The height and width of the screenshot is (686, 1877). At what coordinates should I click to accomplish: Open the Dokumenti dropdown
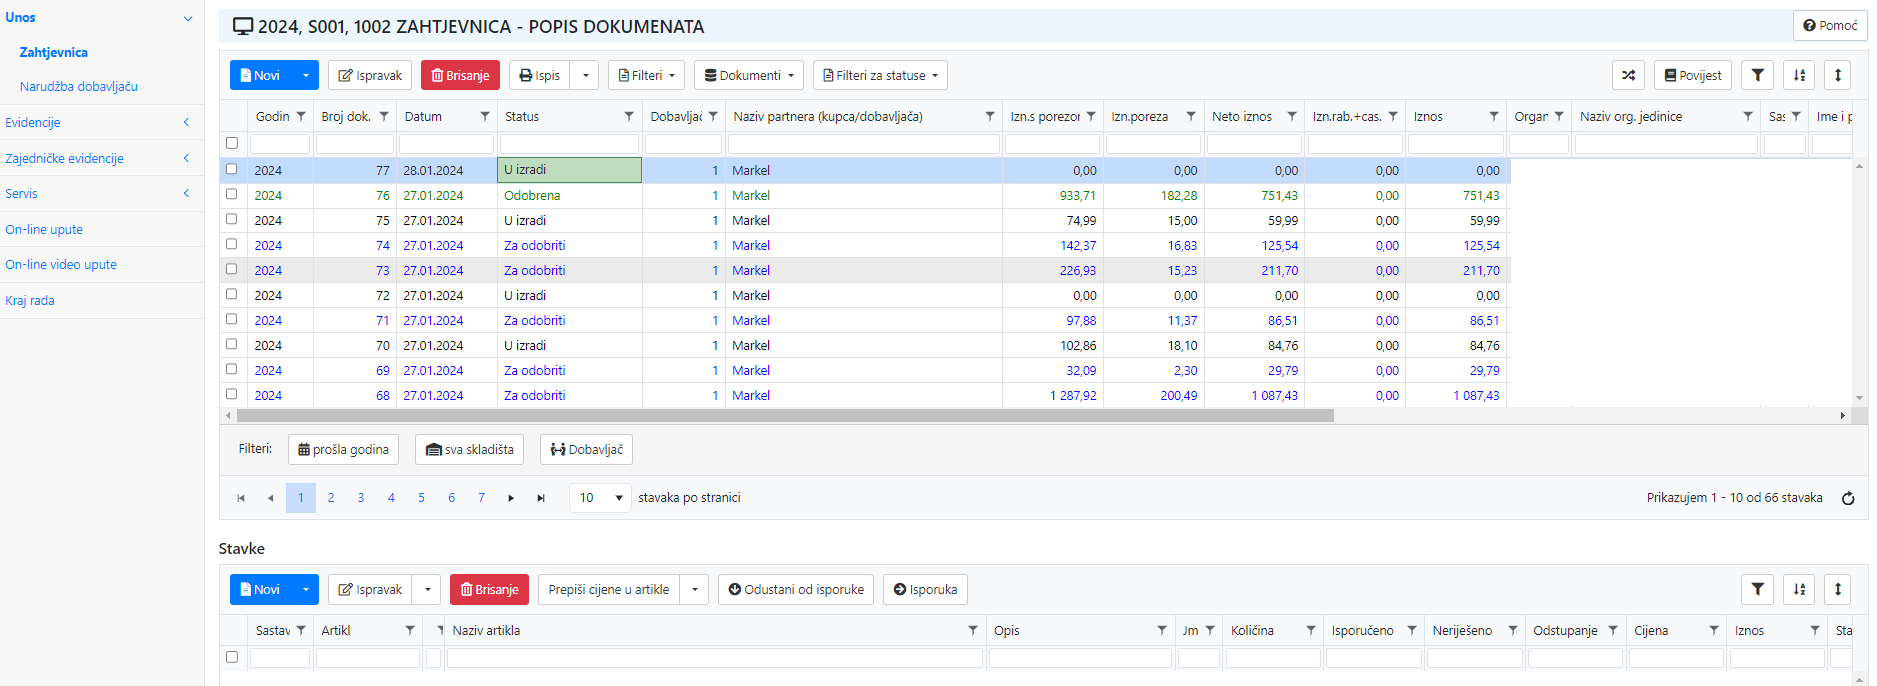pyautogui.click(x=749, y=75)
